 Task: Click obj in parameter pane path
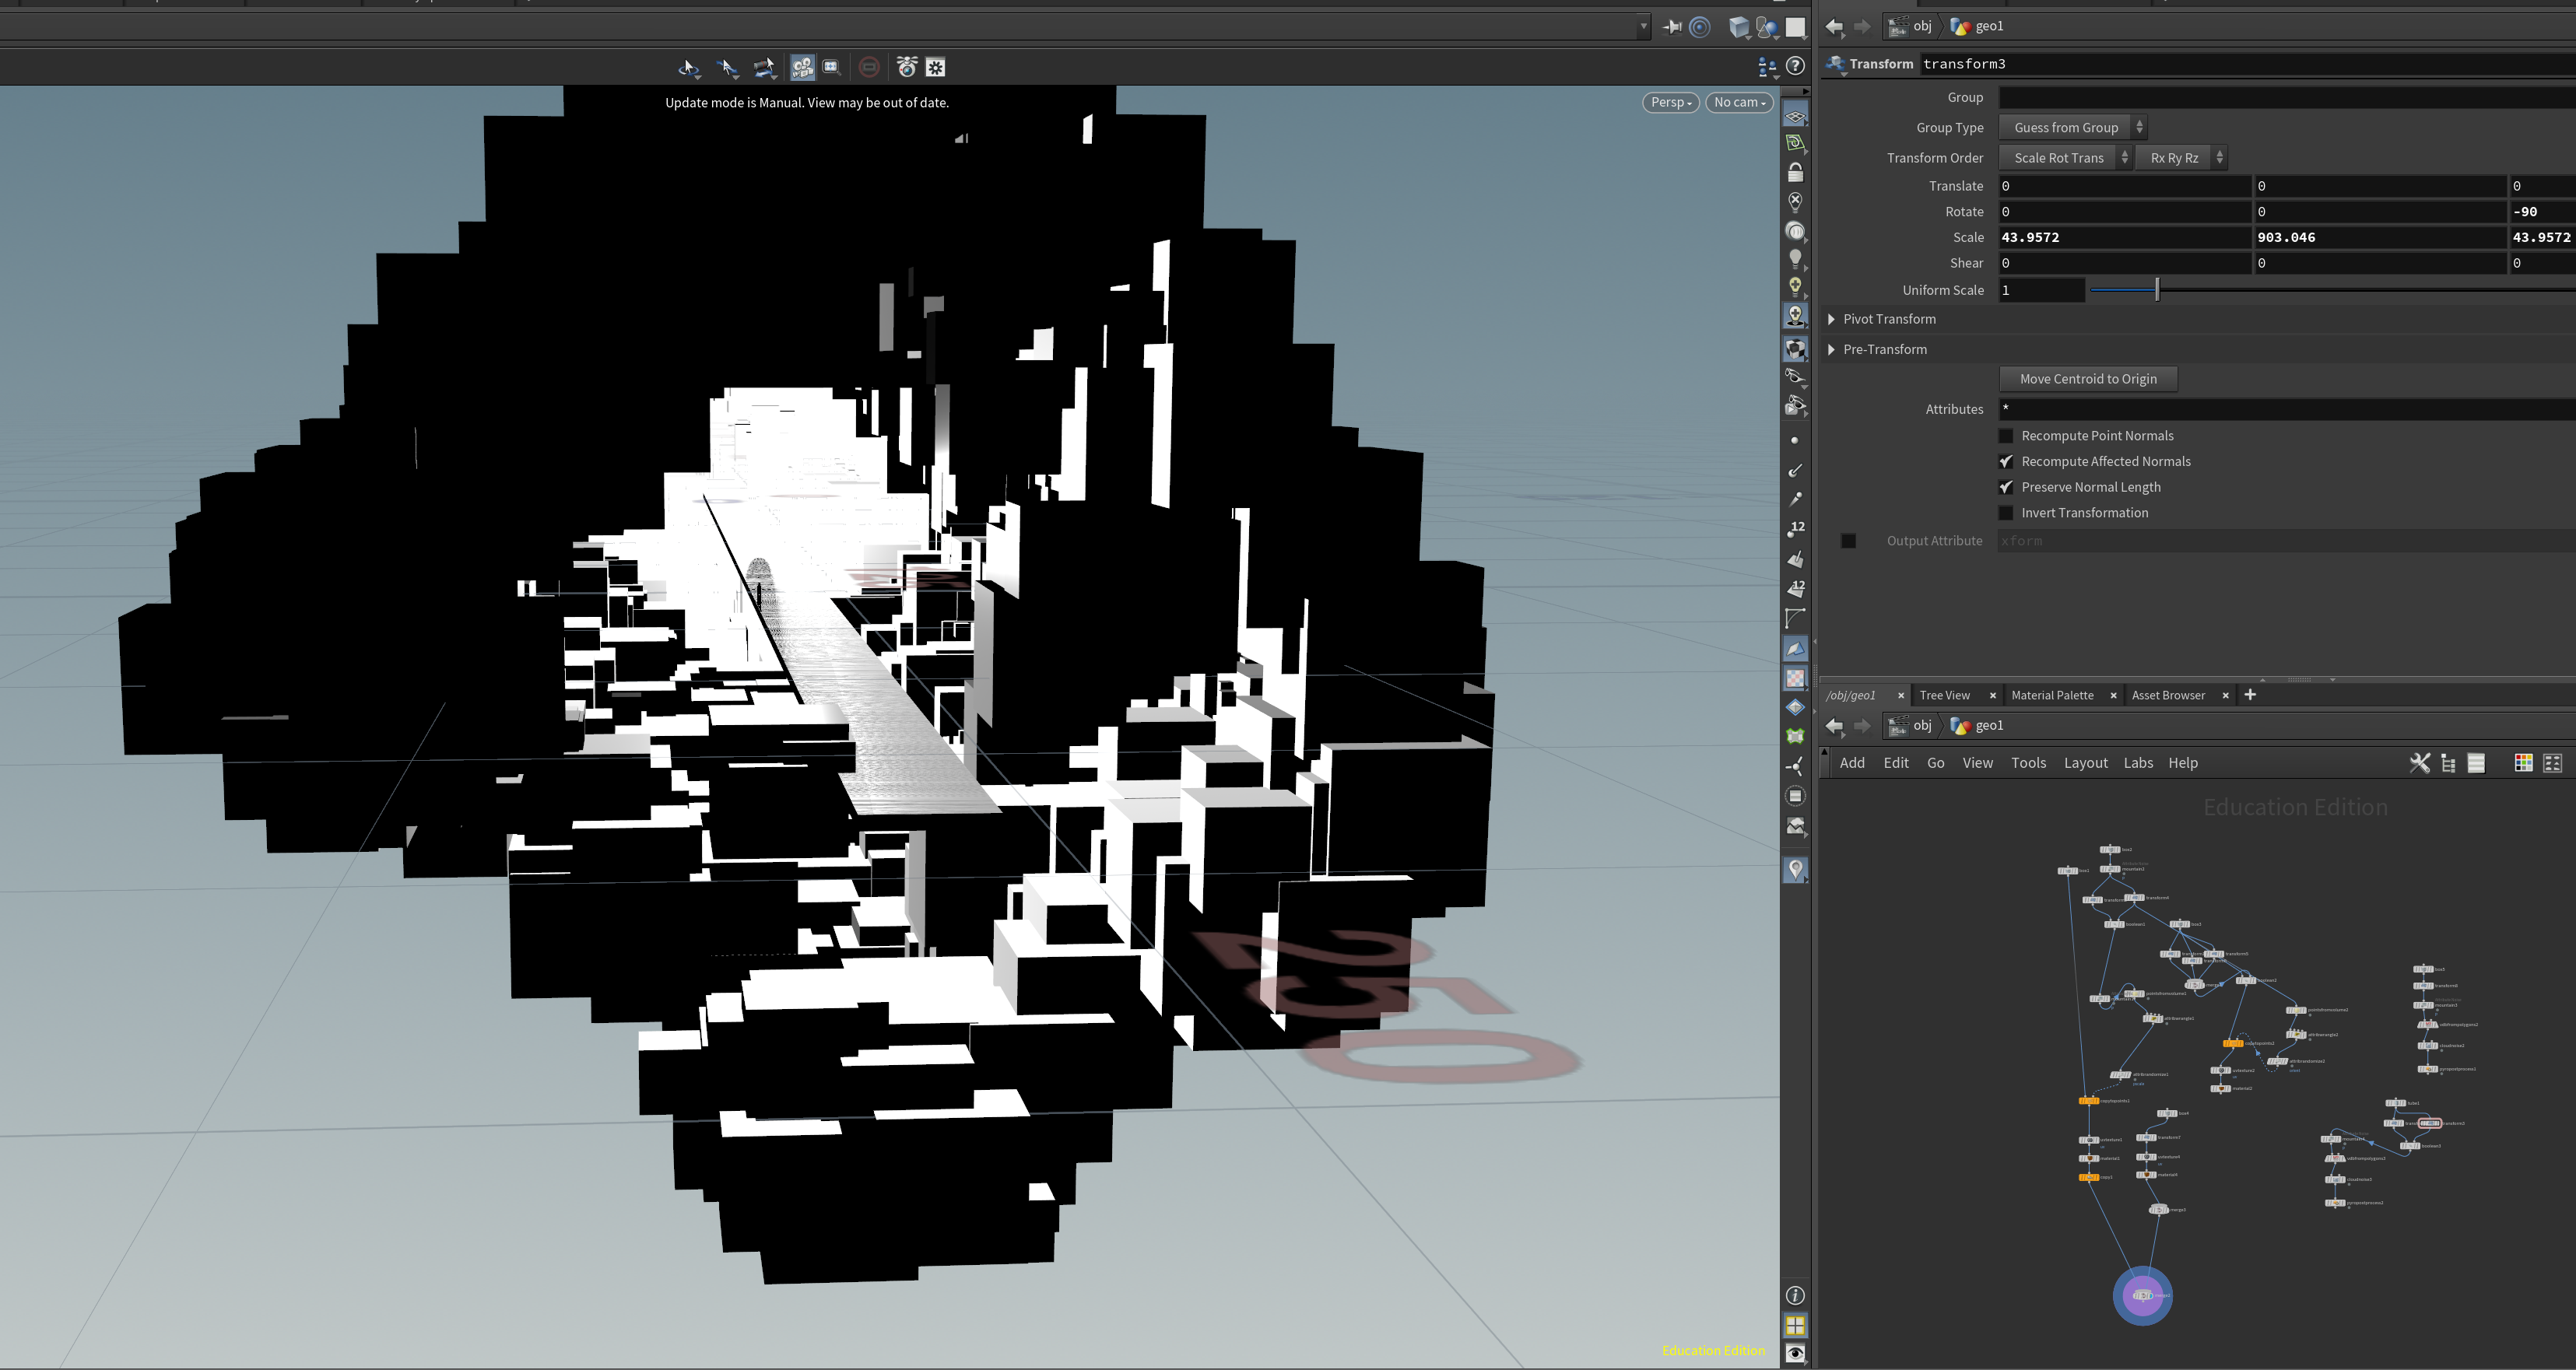click(x=1922, y=27)
